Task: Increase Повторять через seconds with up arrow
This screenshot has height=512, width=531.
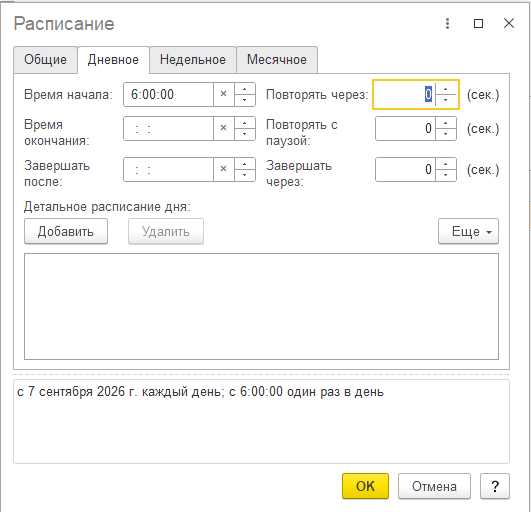Action: pyautogui.click(x=446, y=89)
